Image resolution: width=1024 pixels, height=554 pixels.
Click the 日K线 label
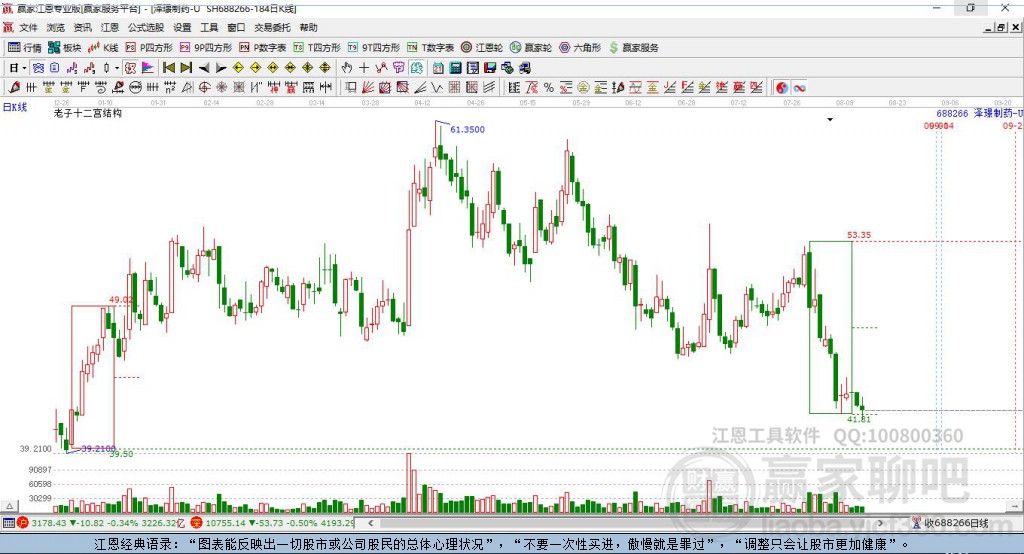tap(15, 107)
